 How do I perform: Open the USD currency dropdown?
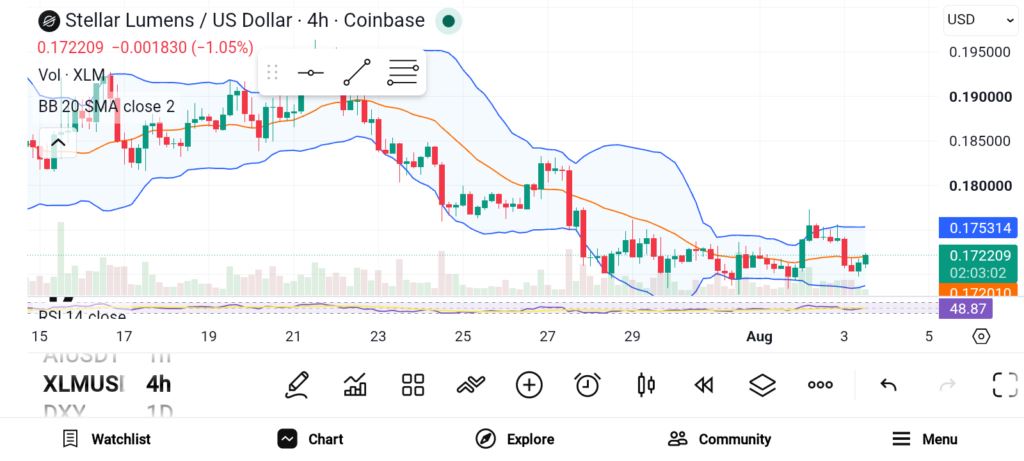(x=980, y=20)
